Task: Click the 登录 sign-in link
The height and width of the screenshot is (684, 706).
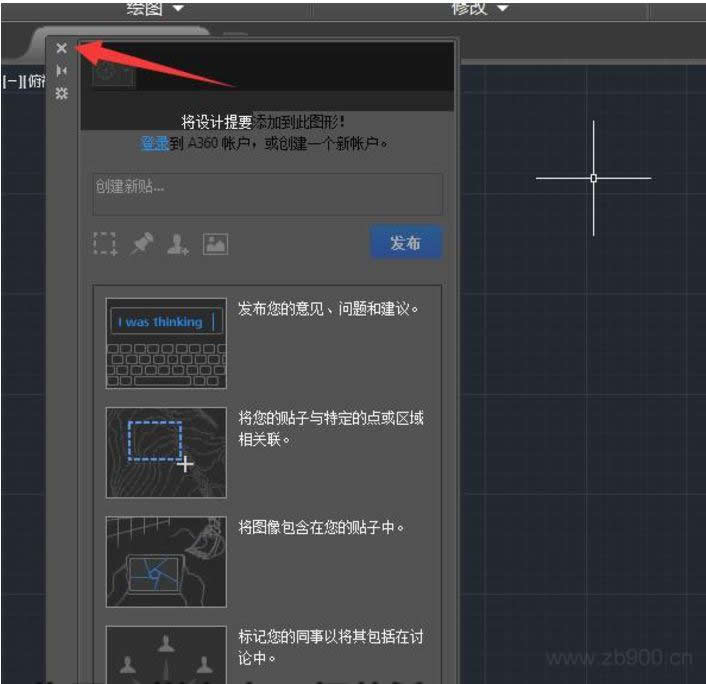Action: coord(154,144)
